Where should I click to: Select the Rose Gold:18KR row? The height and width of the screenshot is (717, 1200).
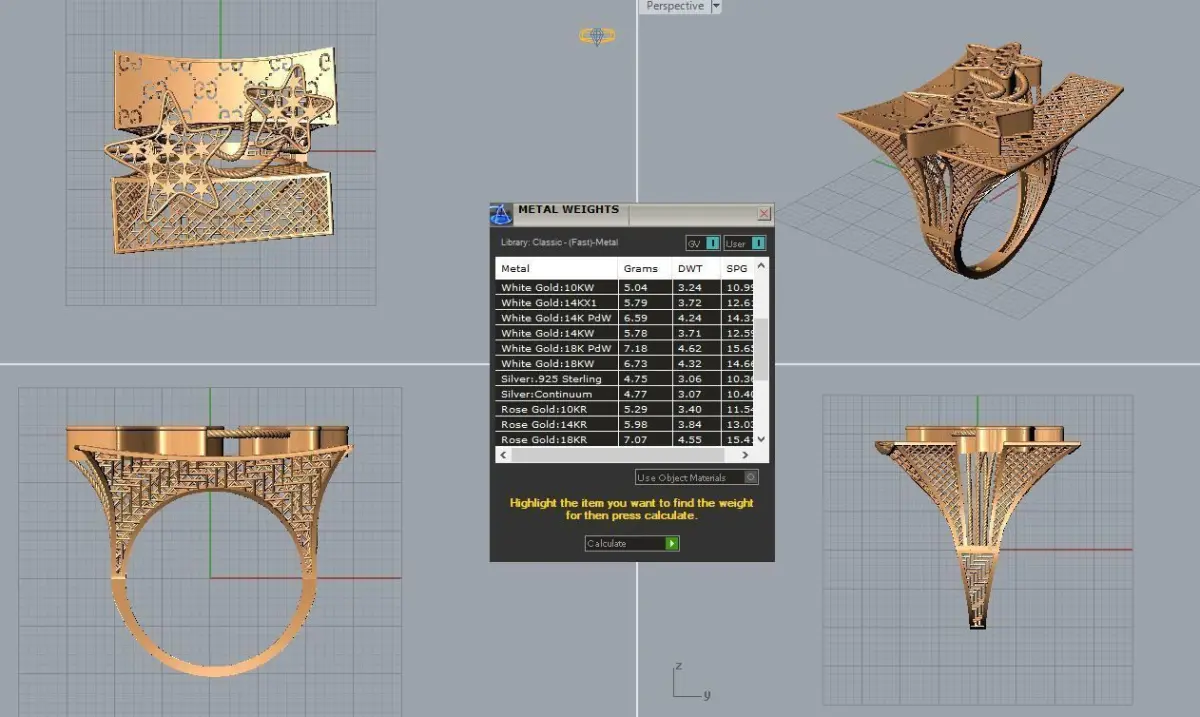(625, 440)
